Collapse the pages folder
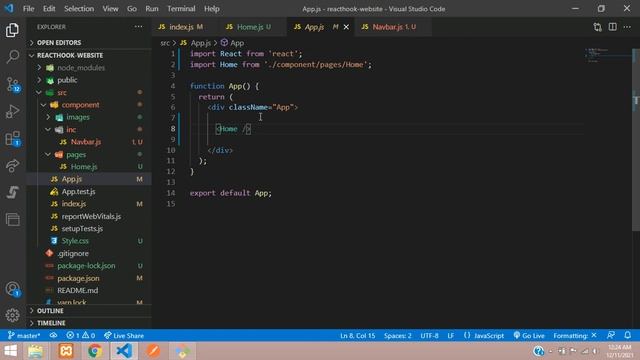The width and height of the screenshot is (640, 360). (89, 155)
